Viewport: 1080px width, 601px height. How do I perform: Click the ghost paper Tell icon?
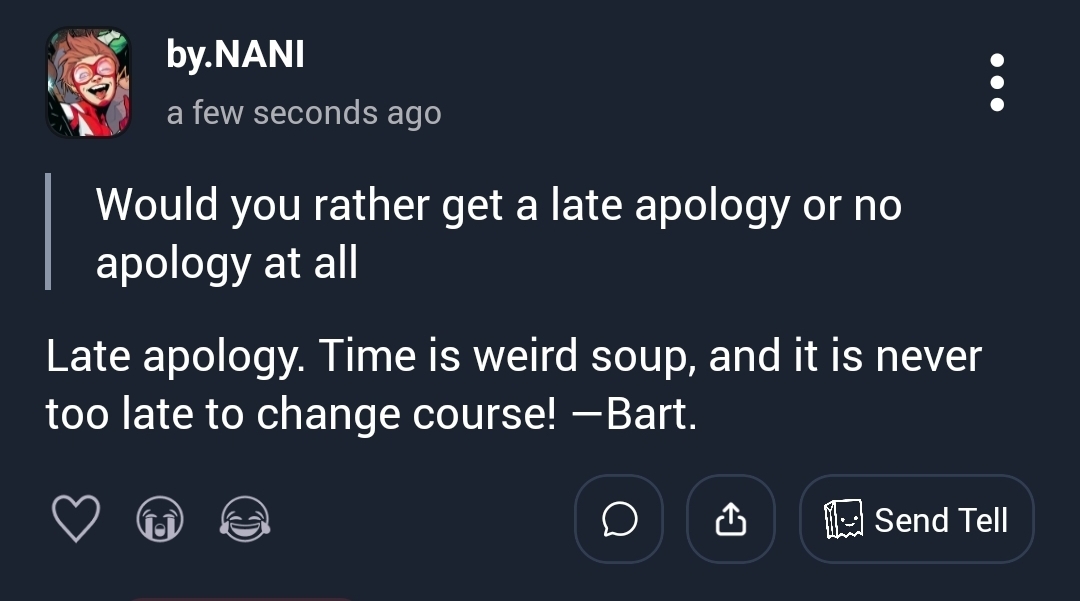[x=842, y=520]
